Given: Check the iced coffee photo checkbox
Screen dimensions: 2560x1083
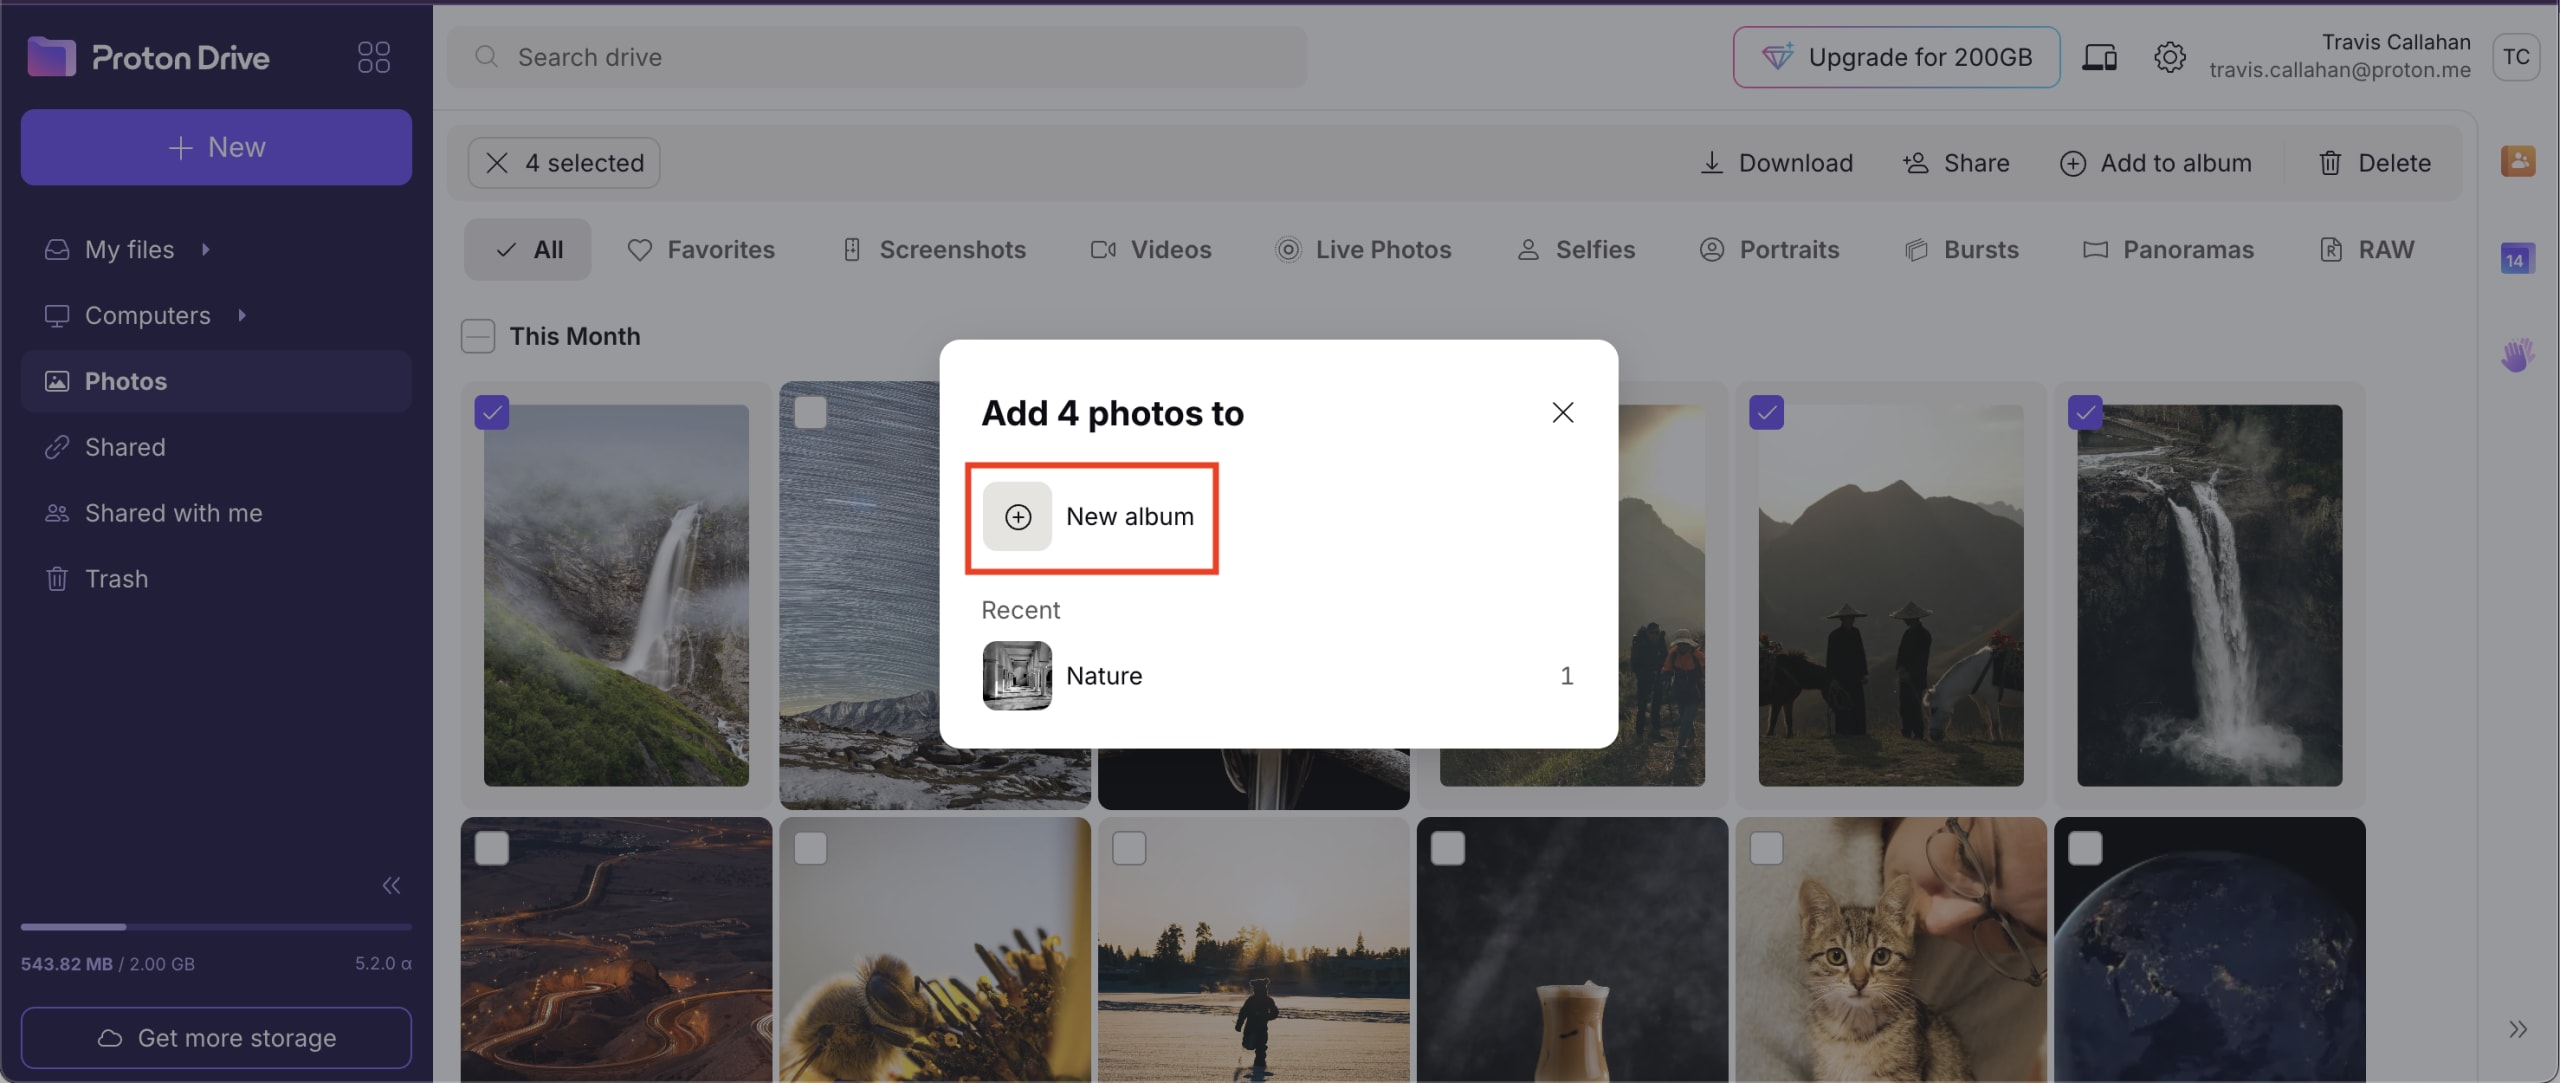Looking at the screenshot, I should 1448,848.
